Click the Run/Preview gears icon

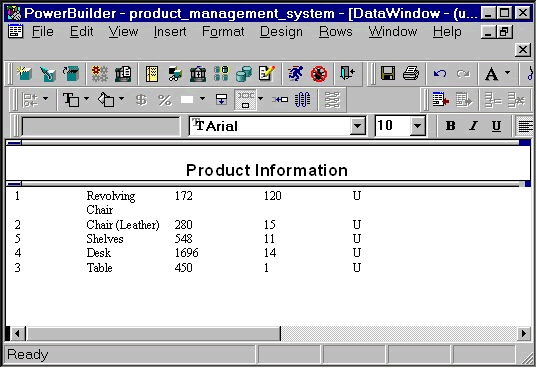click(100, 74)
